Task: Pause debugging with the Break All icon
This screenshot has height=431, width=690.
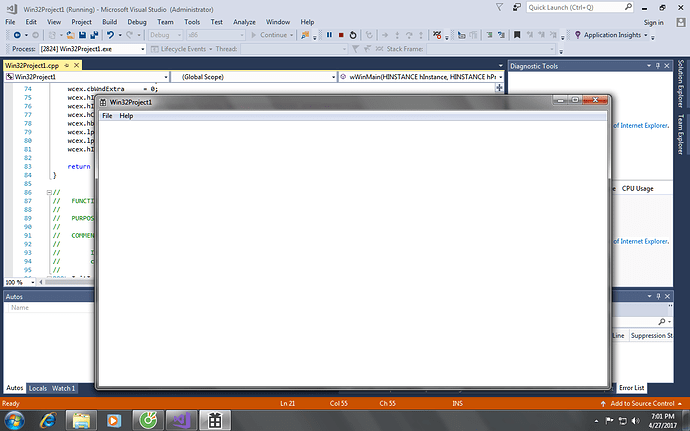Action: click(x=329, y=35)
